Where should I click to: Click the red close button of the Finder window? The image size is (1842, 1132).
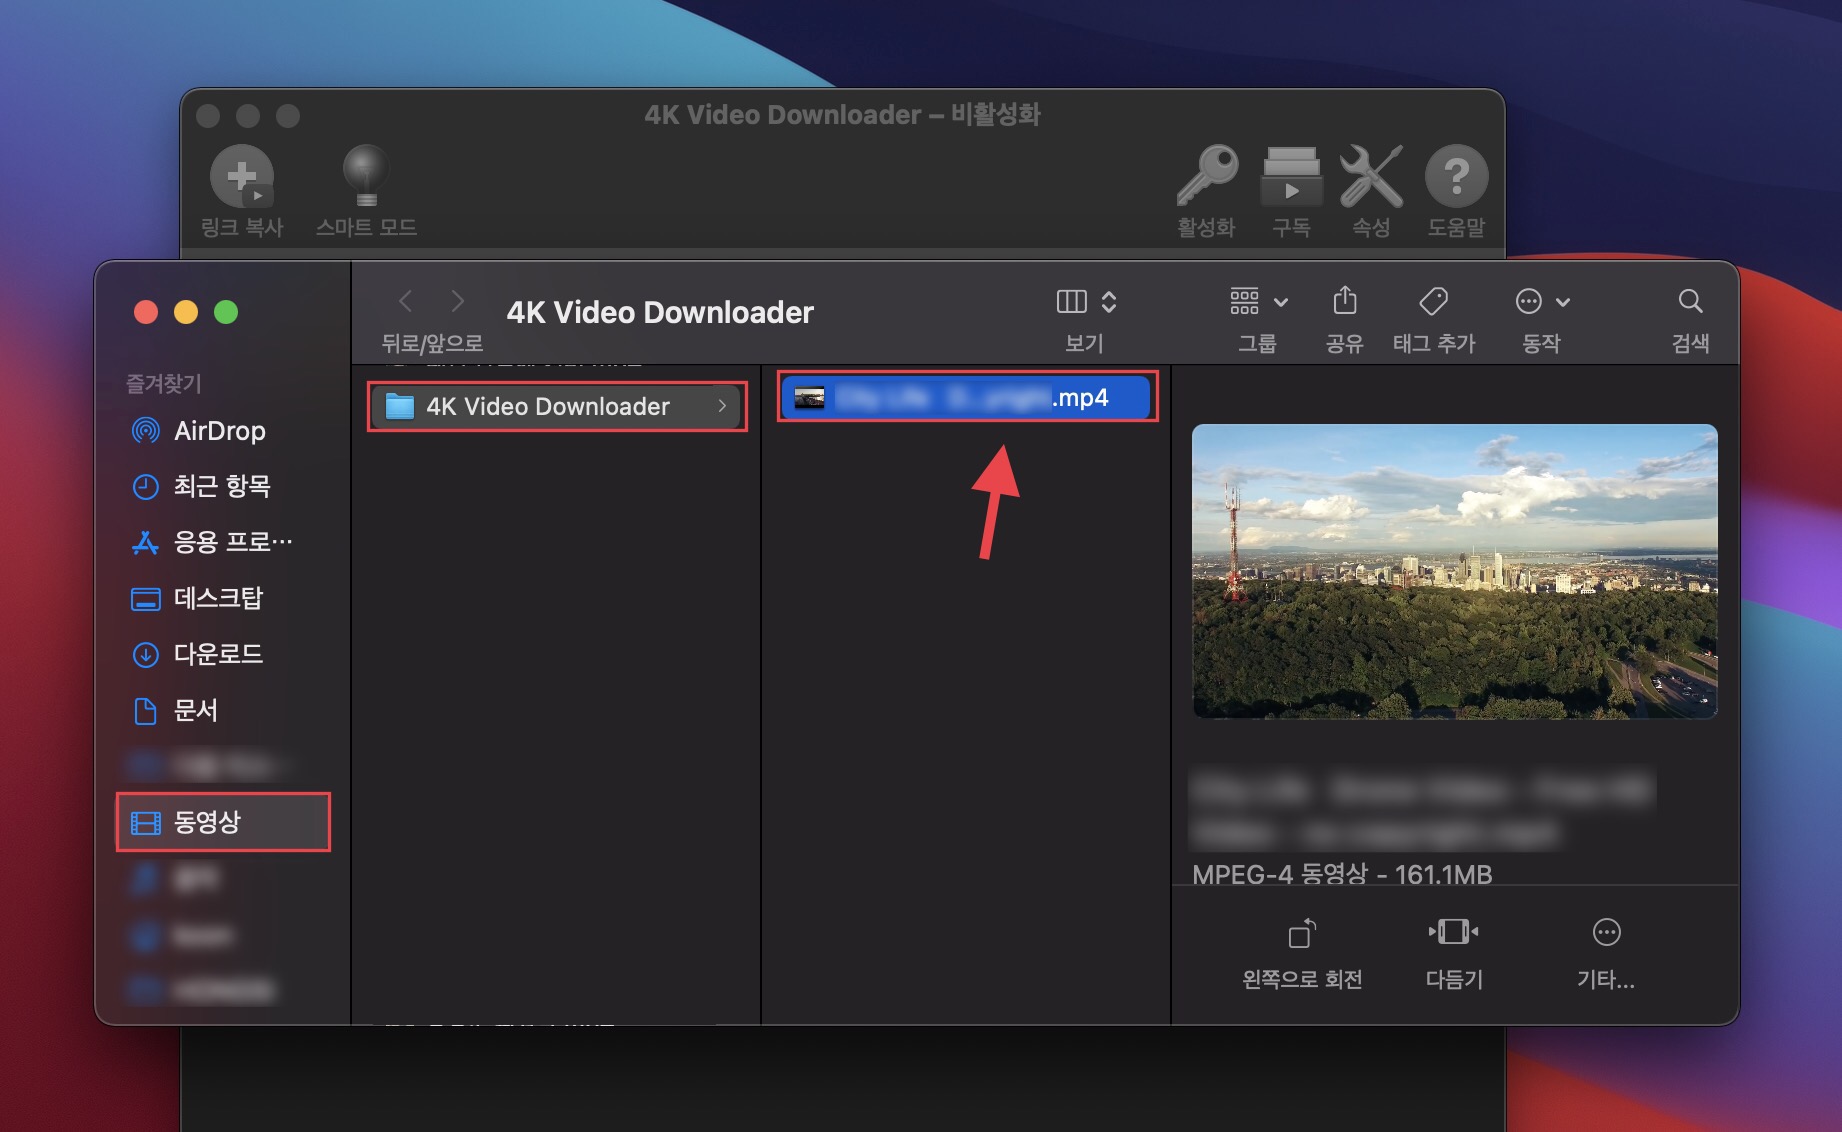click(x=146, y=312)
